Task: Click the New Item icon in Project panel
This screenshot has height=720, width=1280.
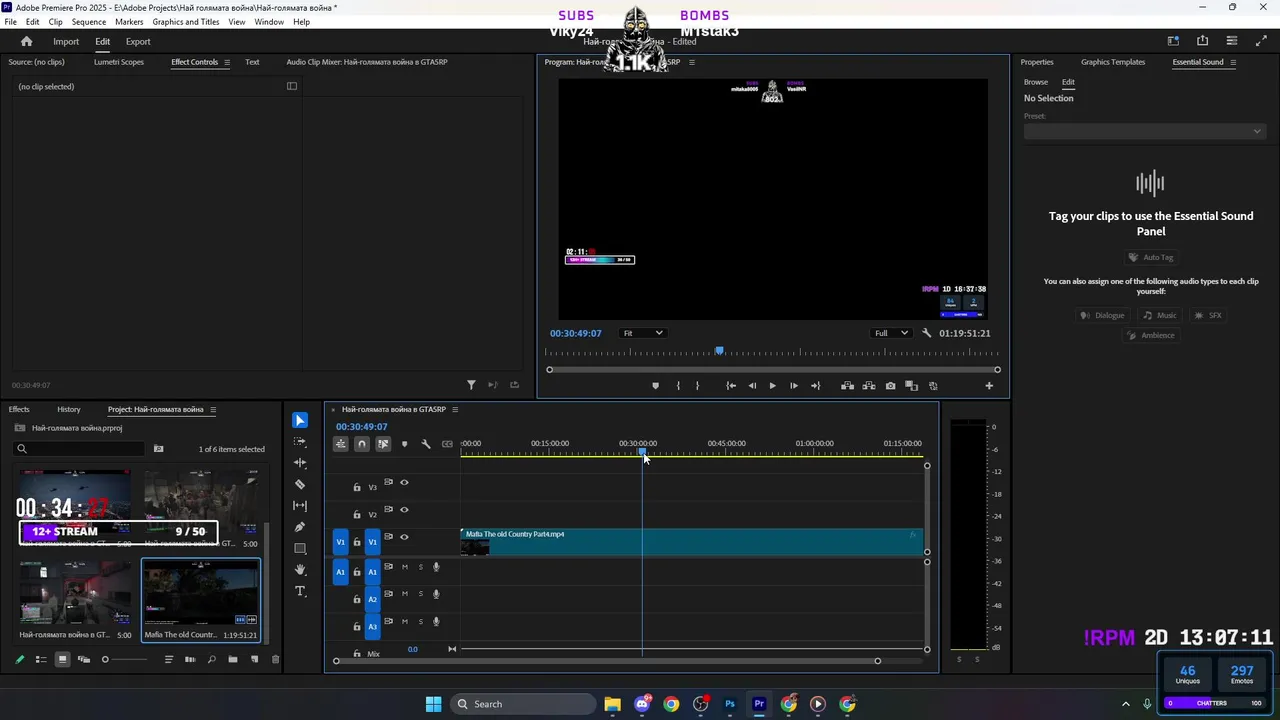Action: point(254,659)
